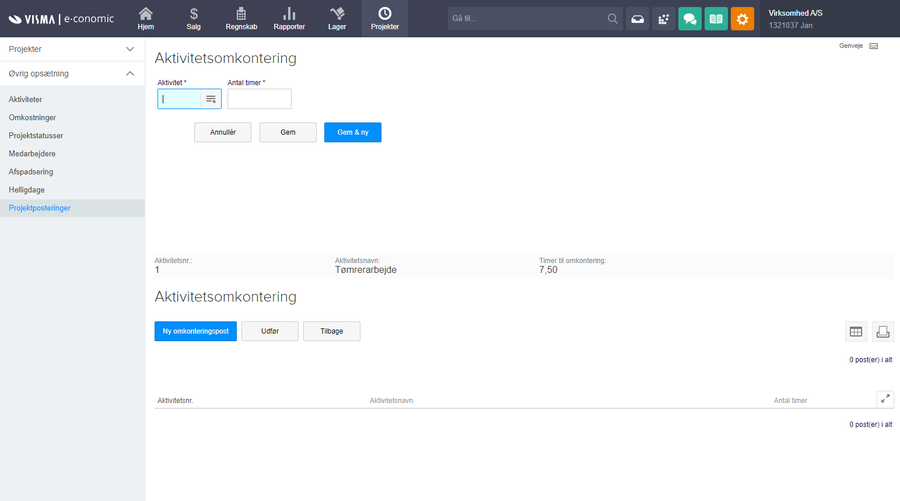Click the apps grid icon in top bar
This screenshot has width=900, height=501.
click(664, 19)
